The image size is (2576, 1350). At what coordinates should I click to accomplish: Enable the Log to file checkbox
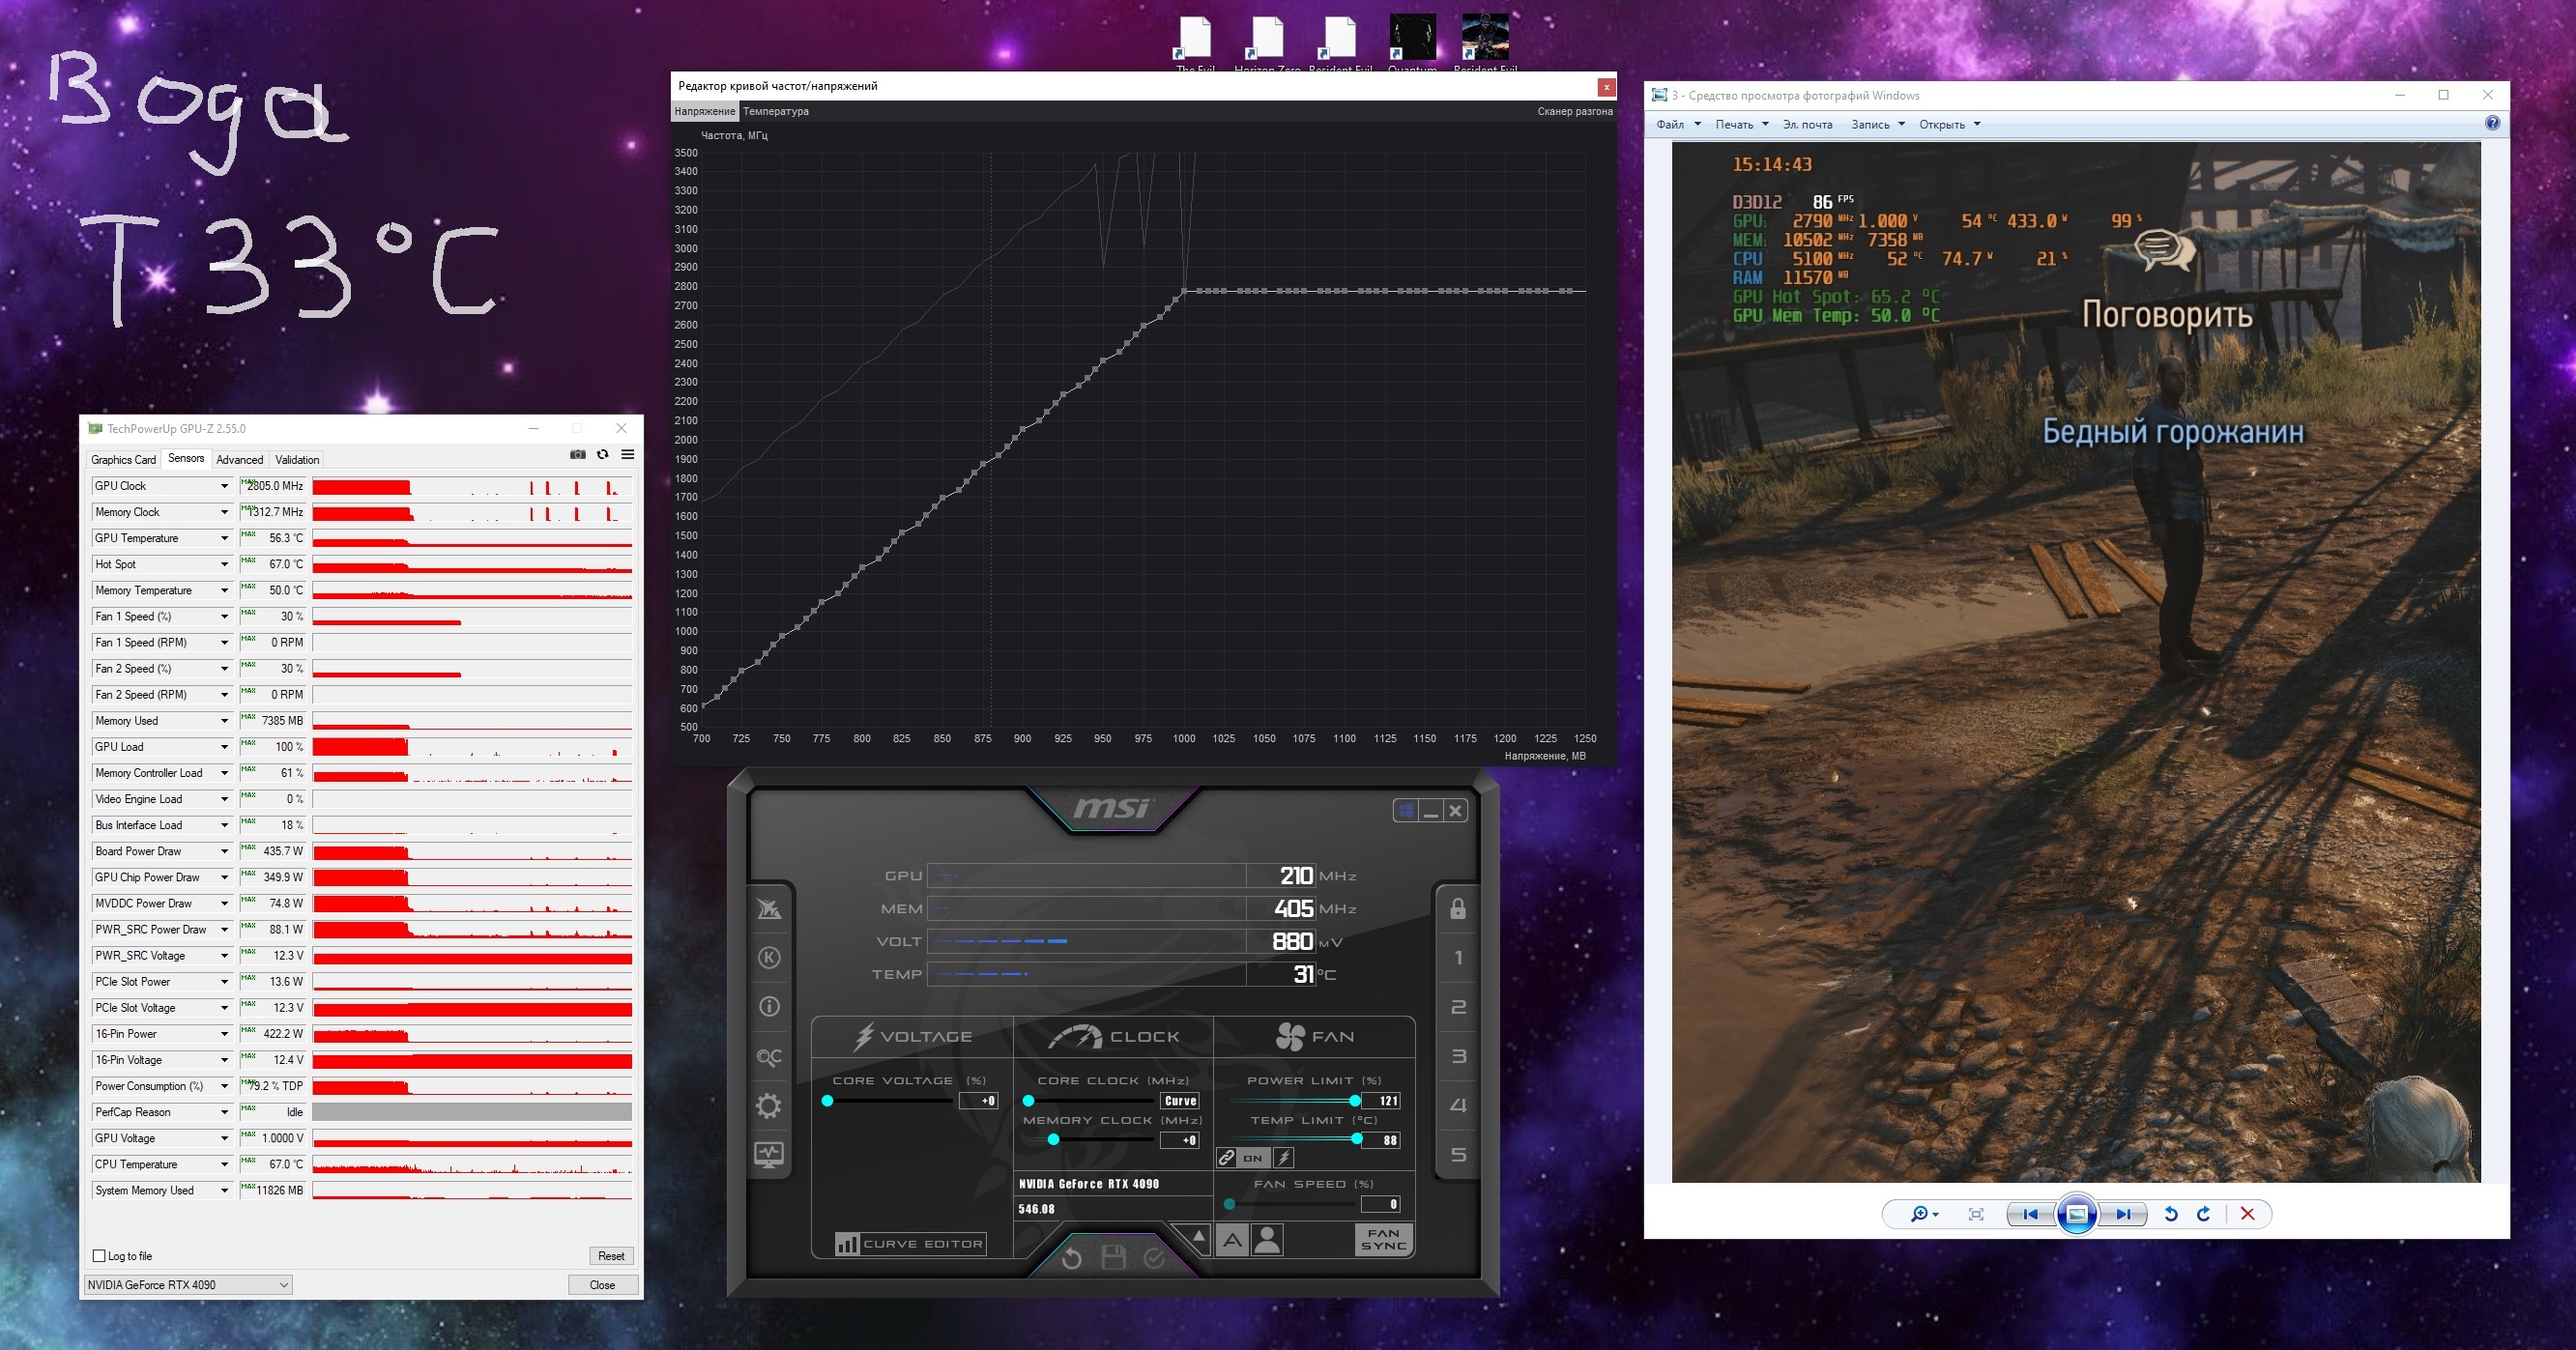[99, 1256]
